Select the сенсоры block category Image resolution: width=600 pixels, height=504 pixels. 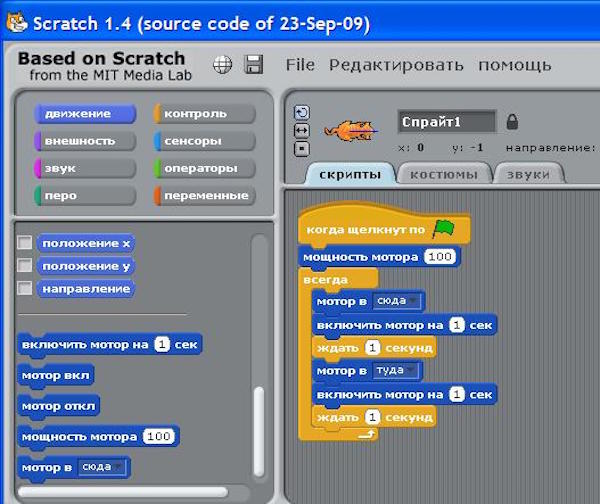205,141
